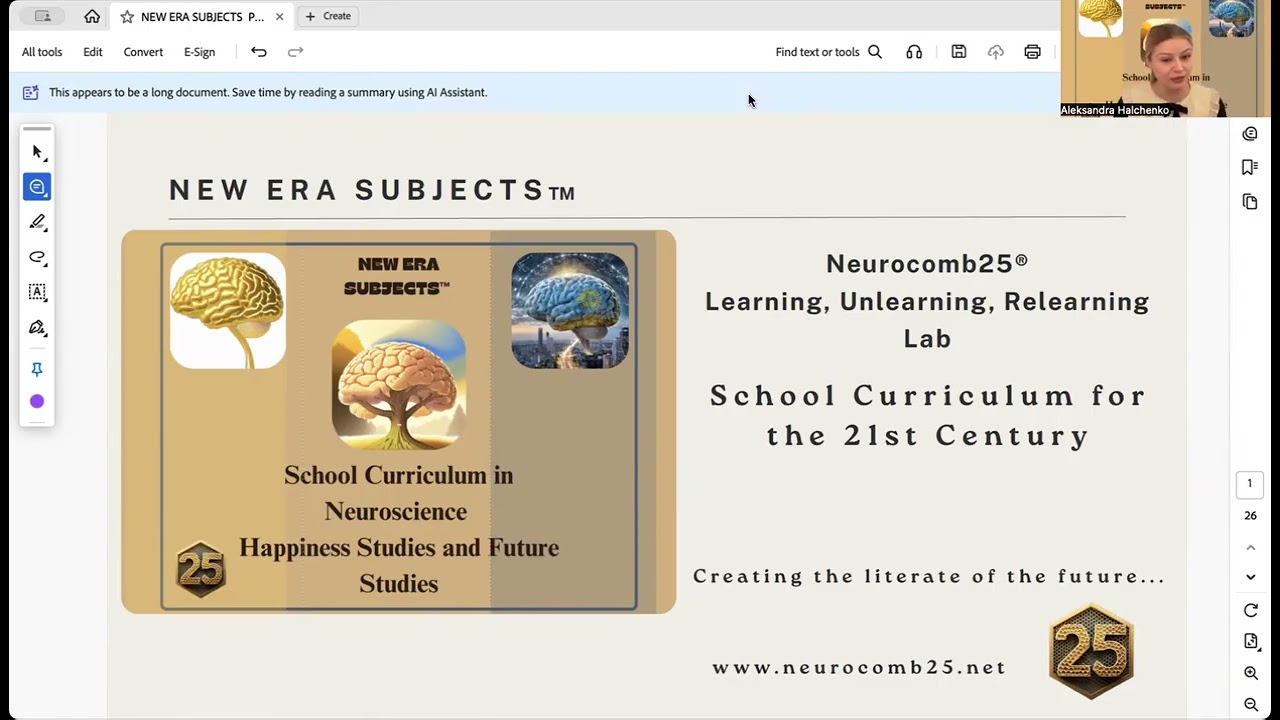
Task: Open the page thumbnails panel
Action: tap(1250, 201)
